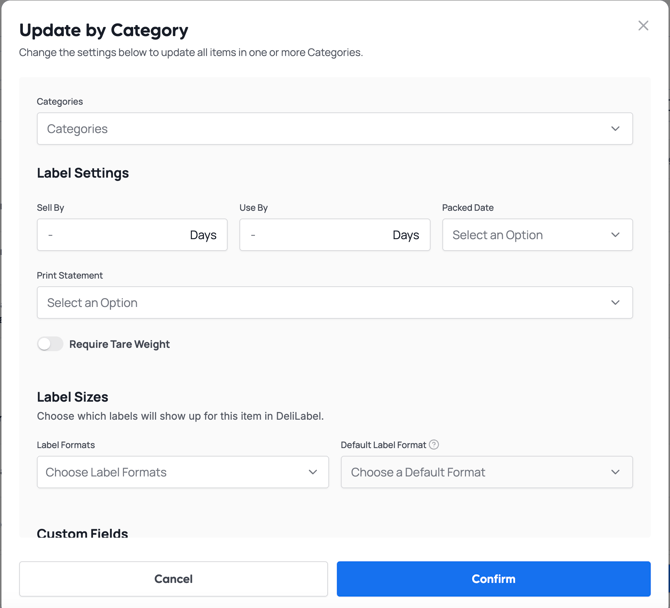Close the Update by Category dialog
This screenshot has height=608, width=670.
[643, 26]
